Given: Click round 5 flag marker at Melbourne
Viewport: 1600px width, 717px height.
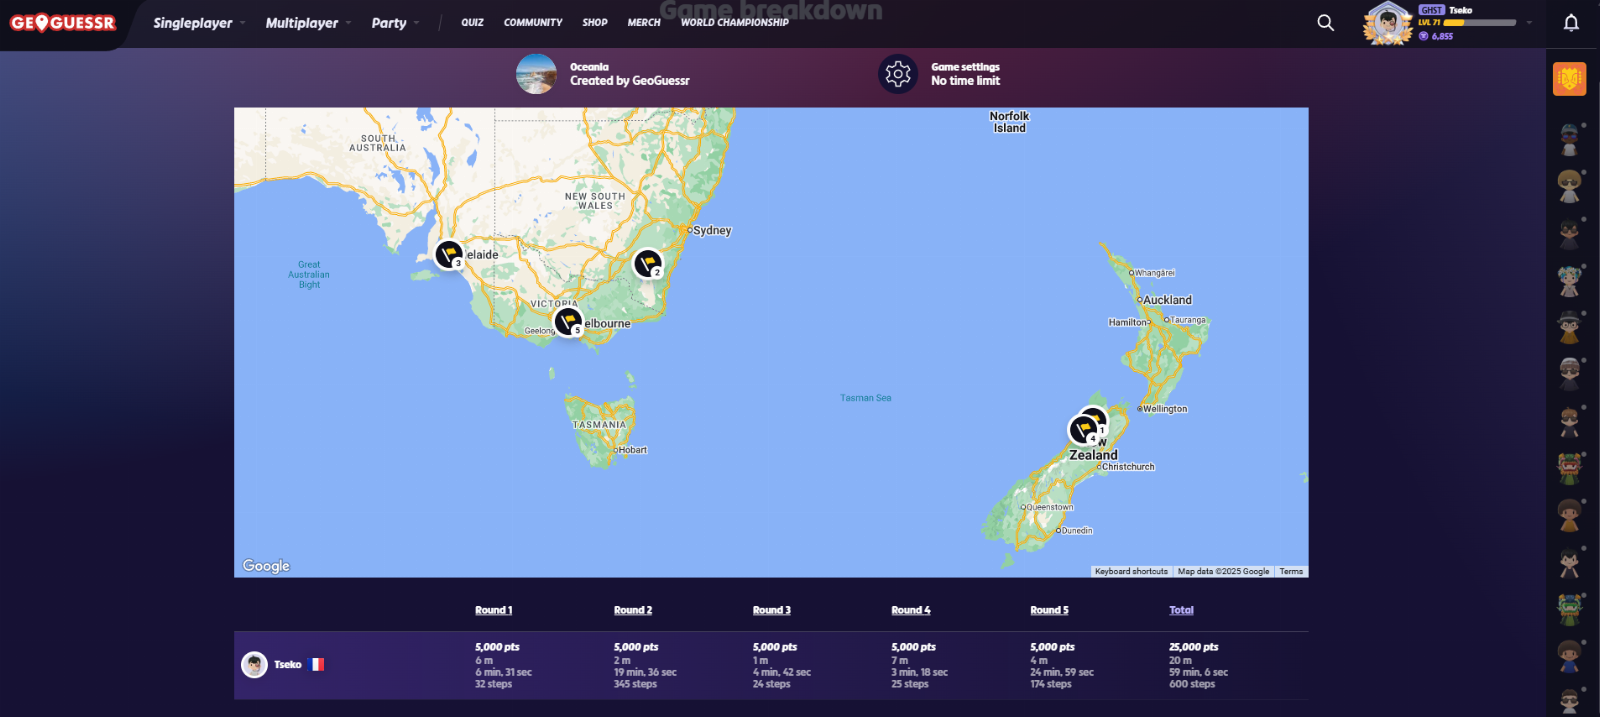Looking at the screenshot, I should tap(568, 321).
